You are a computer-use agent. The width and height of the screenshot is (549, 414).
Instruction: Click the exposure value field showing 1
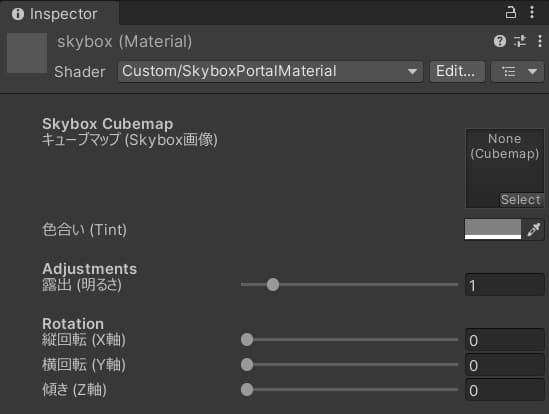[x=505, y=285]
